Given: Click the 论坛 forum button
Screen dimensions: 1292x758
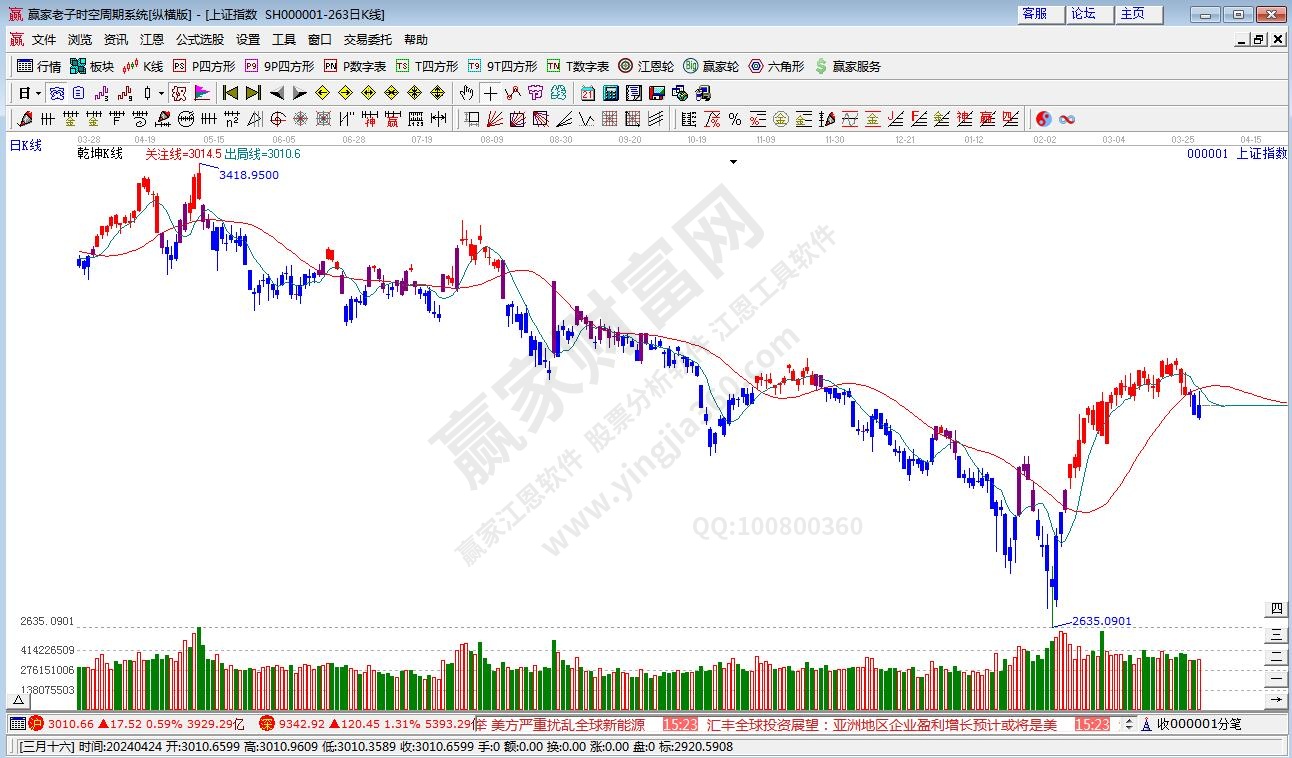Looking at the screenshot, I should click(x=1084, y=14).
